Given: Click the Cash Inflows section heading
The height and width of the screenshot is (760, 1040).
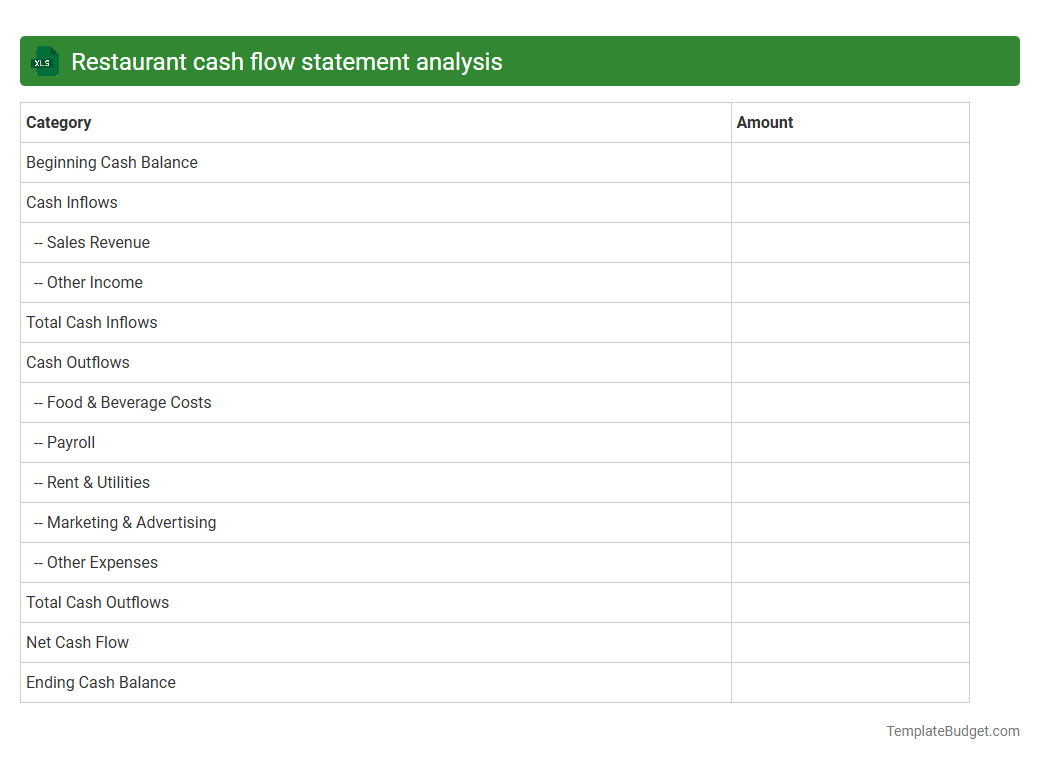Looking at the screenshot, I should [71, 202].
